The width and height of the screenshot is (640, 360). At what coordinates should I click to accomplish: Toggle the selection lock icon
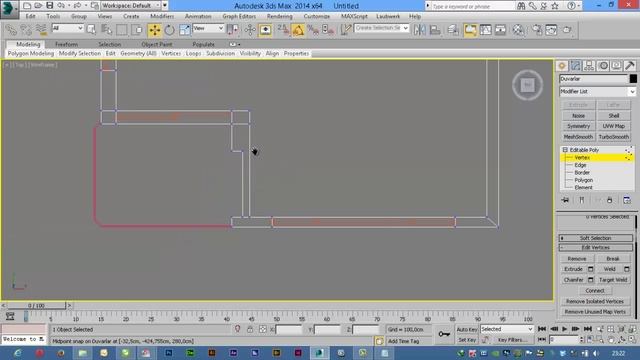250,329
